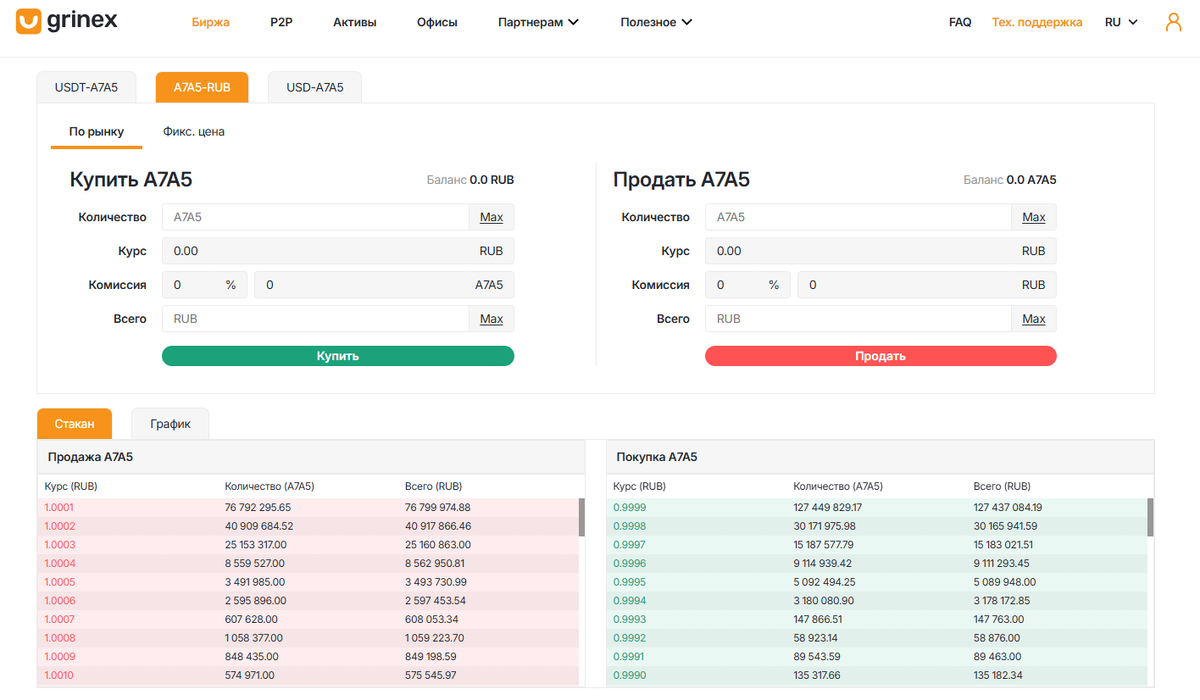Click the sell Курс RUB field
1200x700 pixels.
pos(881,251)
